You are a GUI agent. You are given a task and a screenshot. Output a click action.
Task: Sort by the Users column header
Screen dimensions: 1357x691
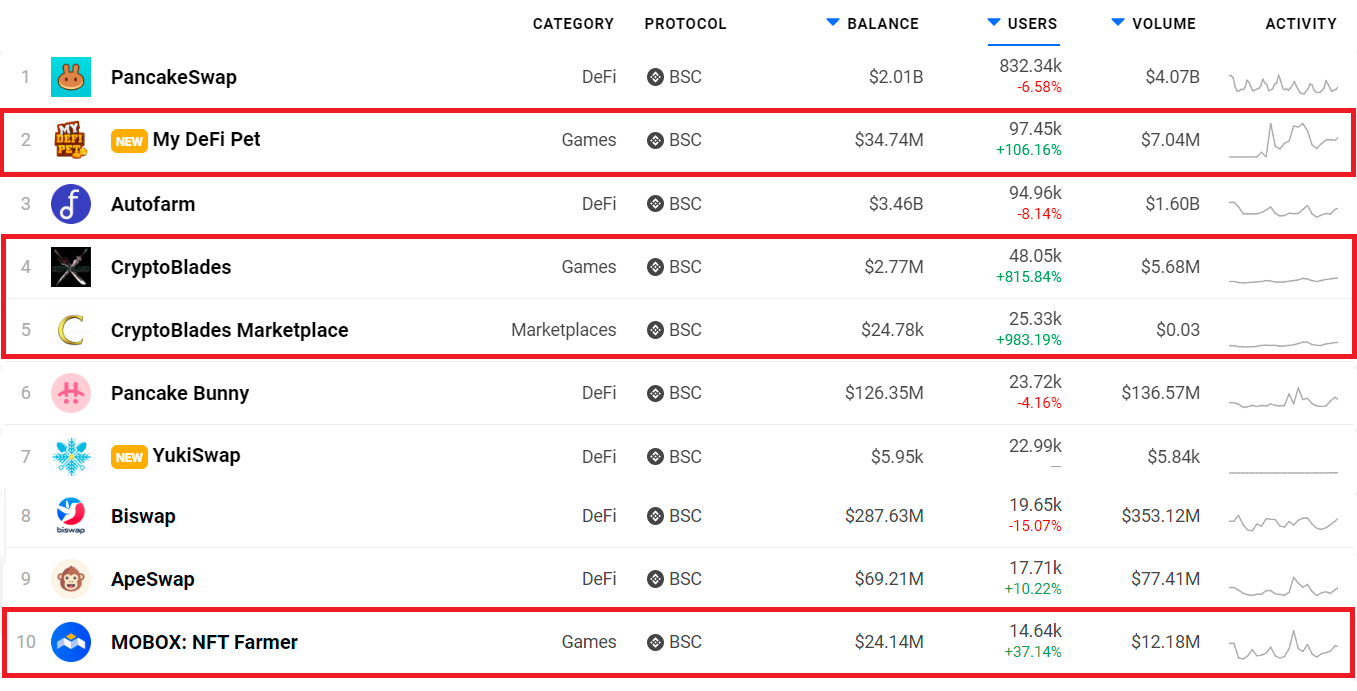point(1032,23)
